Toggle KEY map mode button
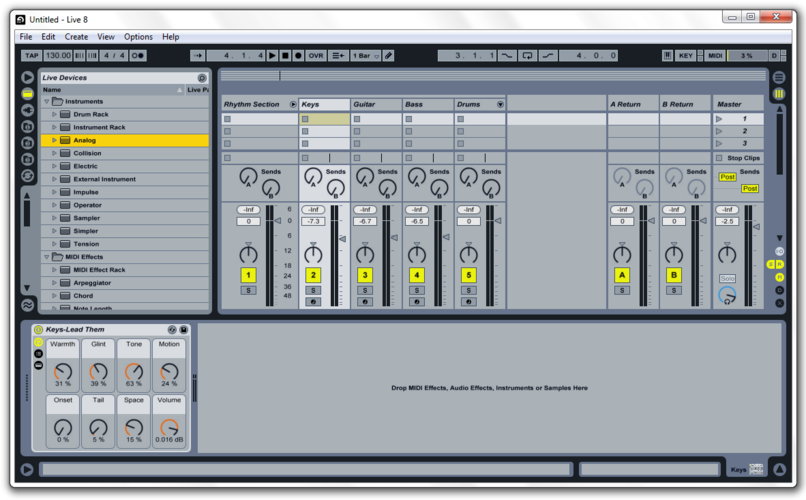806x500 pixels. (686, 55)
